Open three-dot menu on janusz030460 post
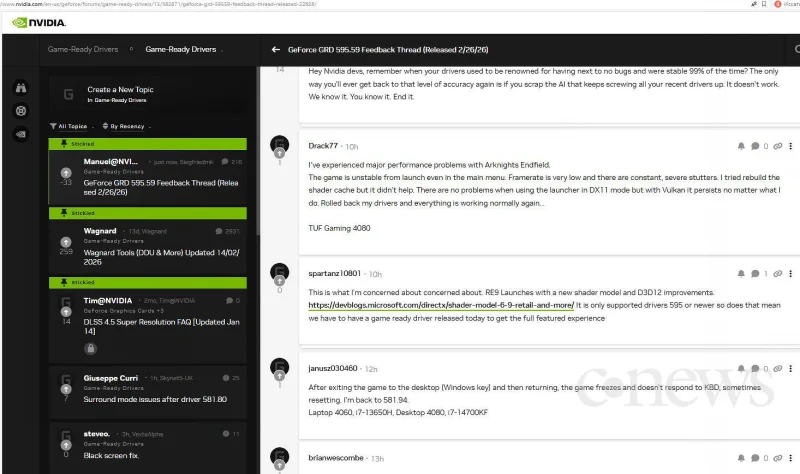800x474 pixels. coord(790,368)
